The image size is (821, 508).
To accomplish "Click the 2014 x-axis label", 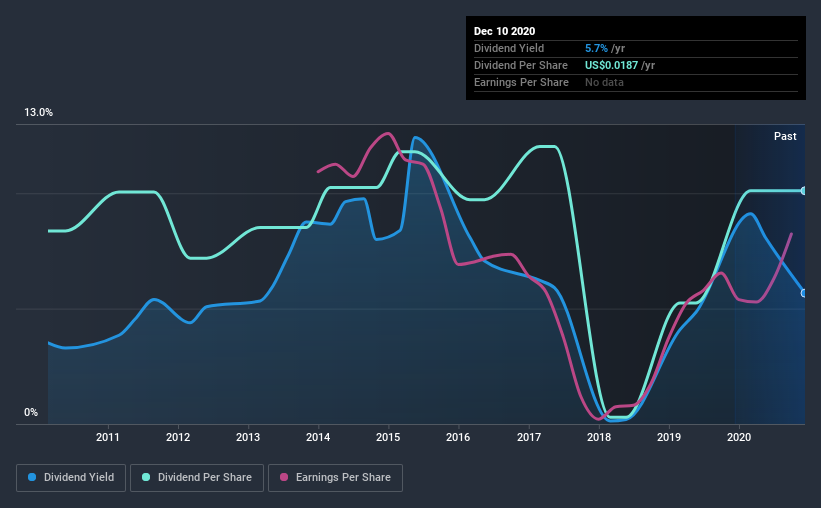I will 318,437.
